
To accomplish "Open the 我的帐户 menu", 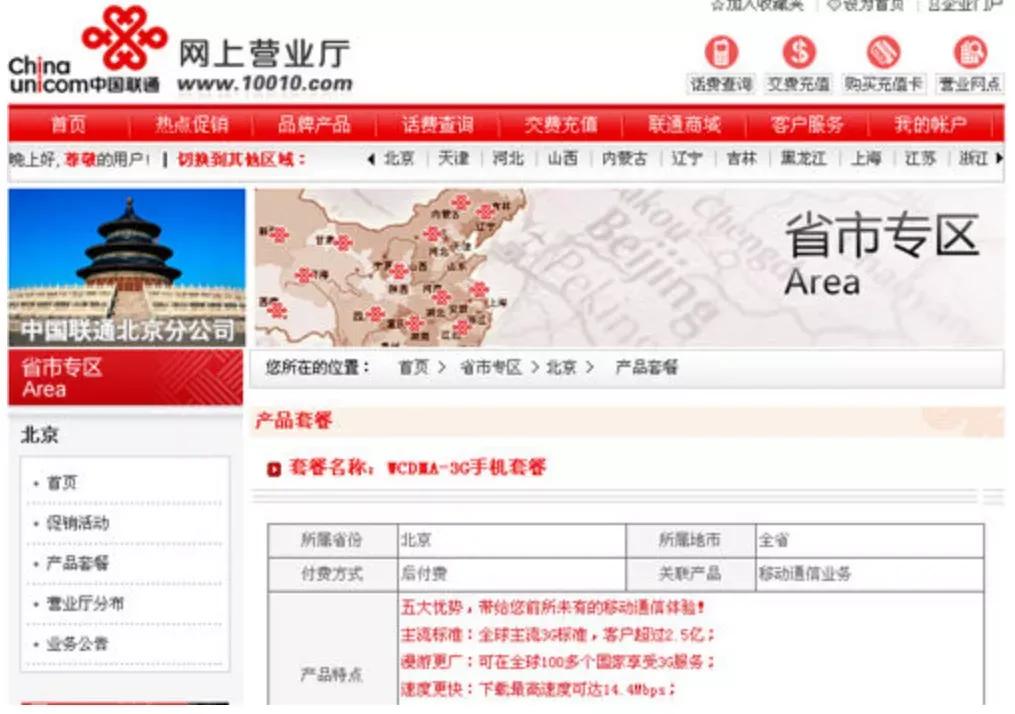I will point(930,124).
